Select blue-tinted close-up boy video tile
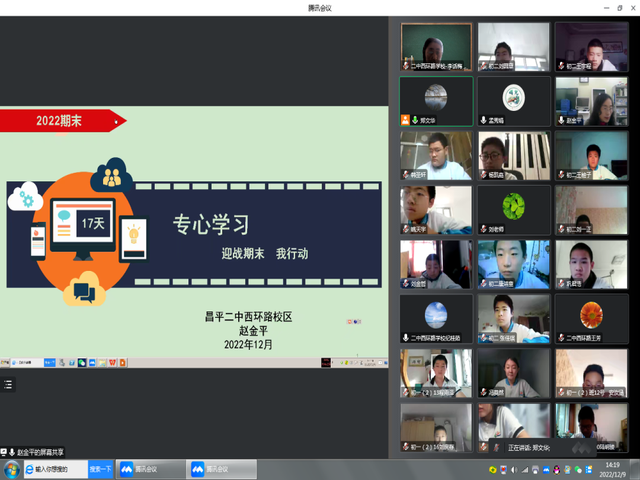The image size is (640, 480). tap(514, 264)
